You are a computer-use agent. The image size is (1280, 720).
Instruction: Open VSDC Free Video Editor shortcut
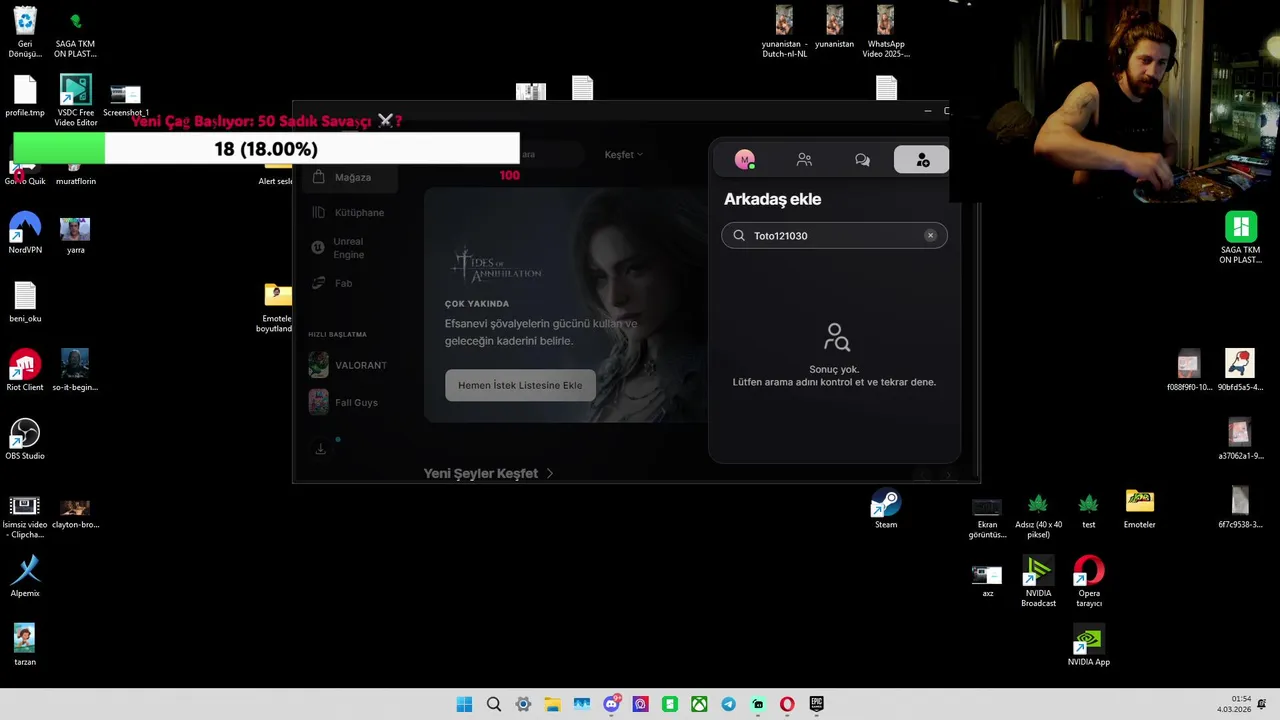point(76,100)
